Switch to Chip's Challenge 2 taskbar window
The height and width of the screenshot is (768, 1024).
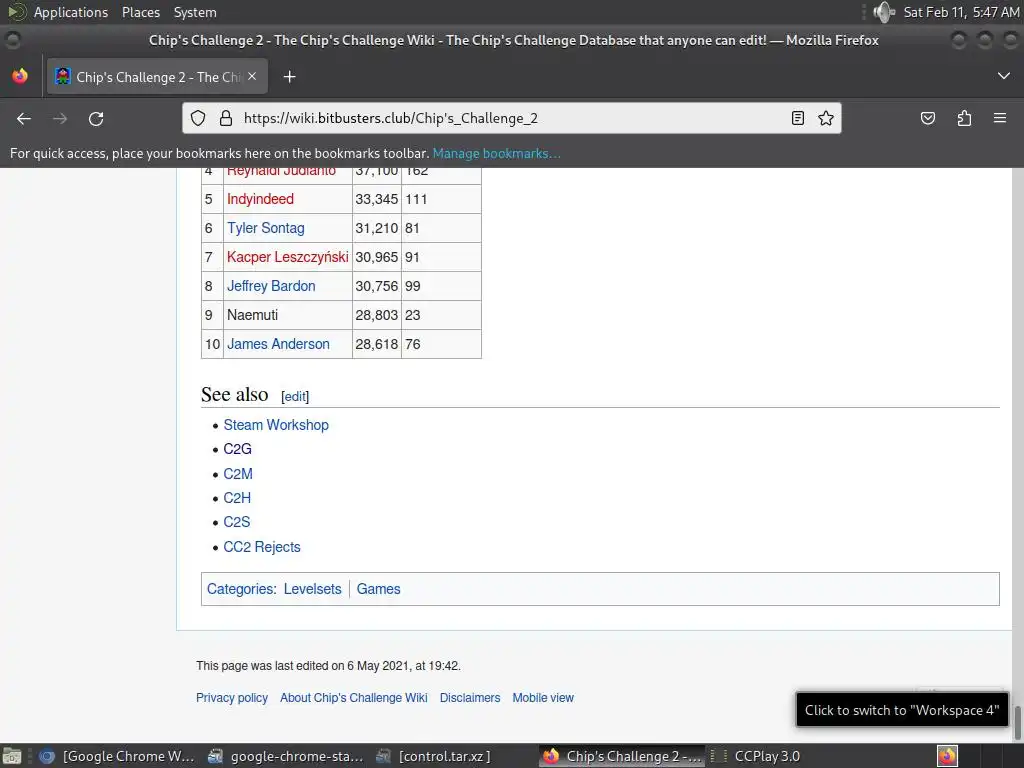(623, 756)
